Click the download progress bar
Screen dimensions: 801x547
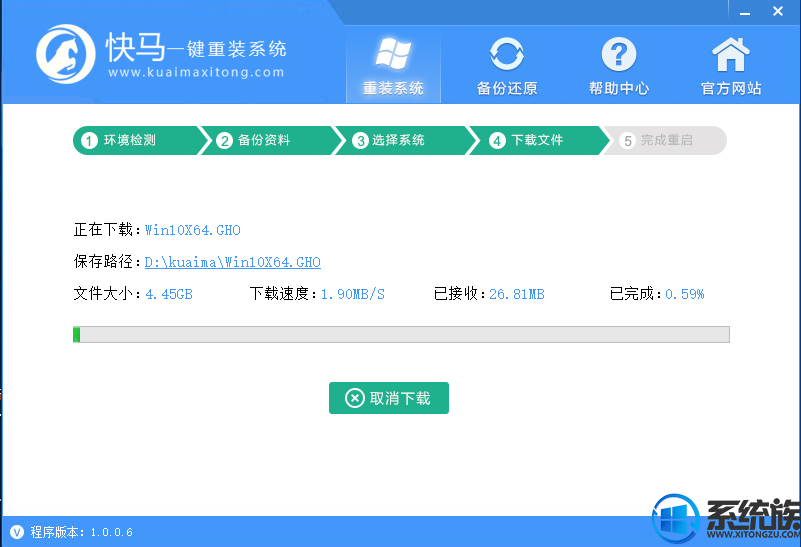point(401,335)
